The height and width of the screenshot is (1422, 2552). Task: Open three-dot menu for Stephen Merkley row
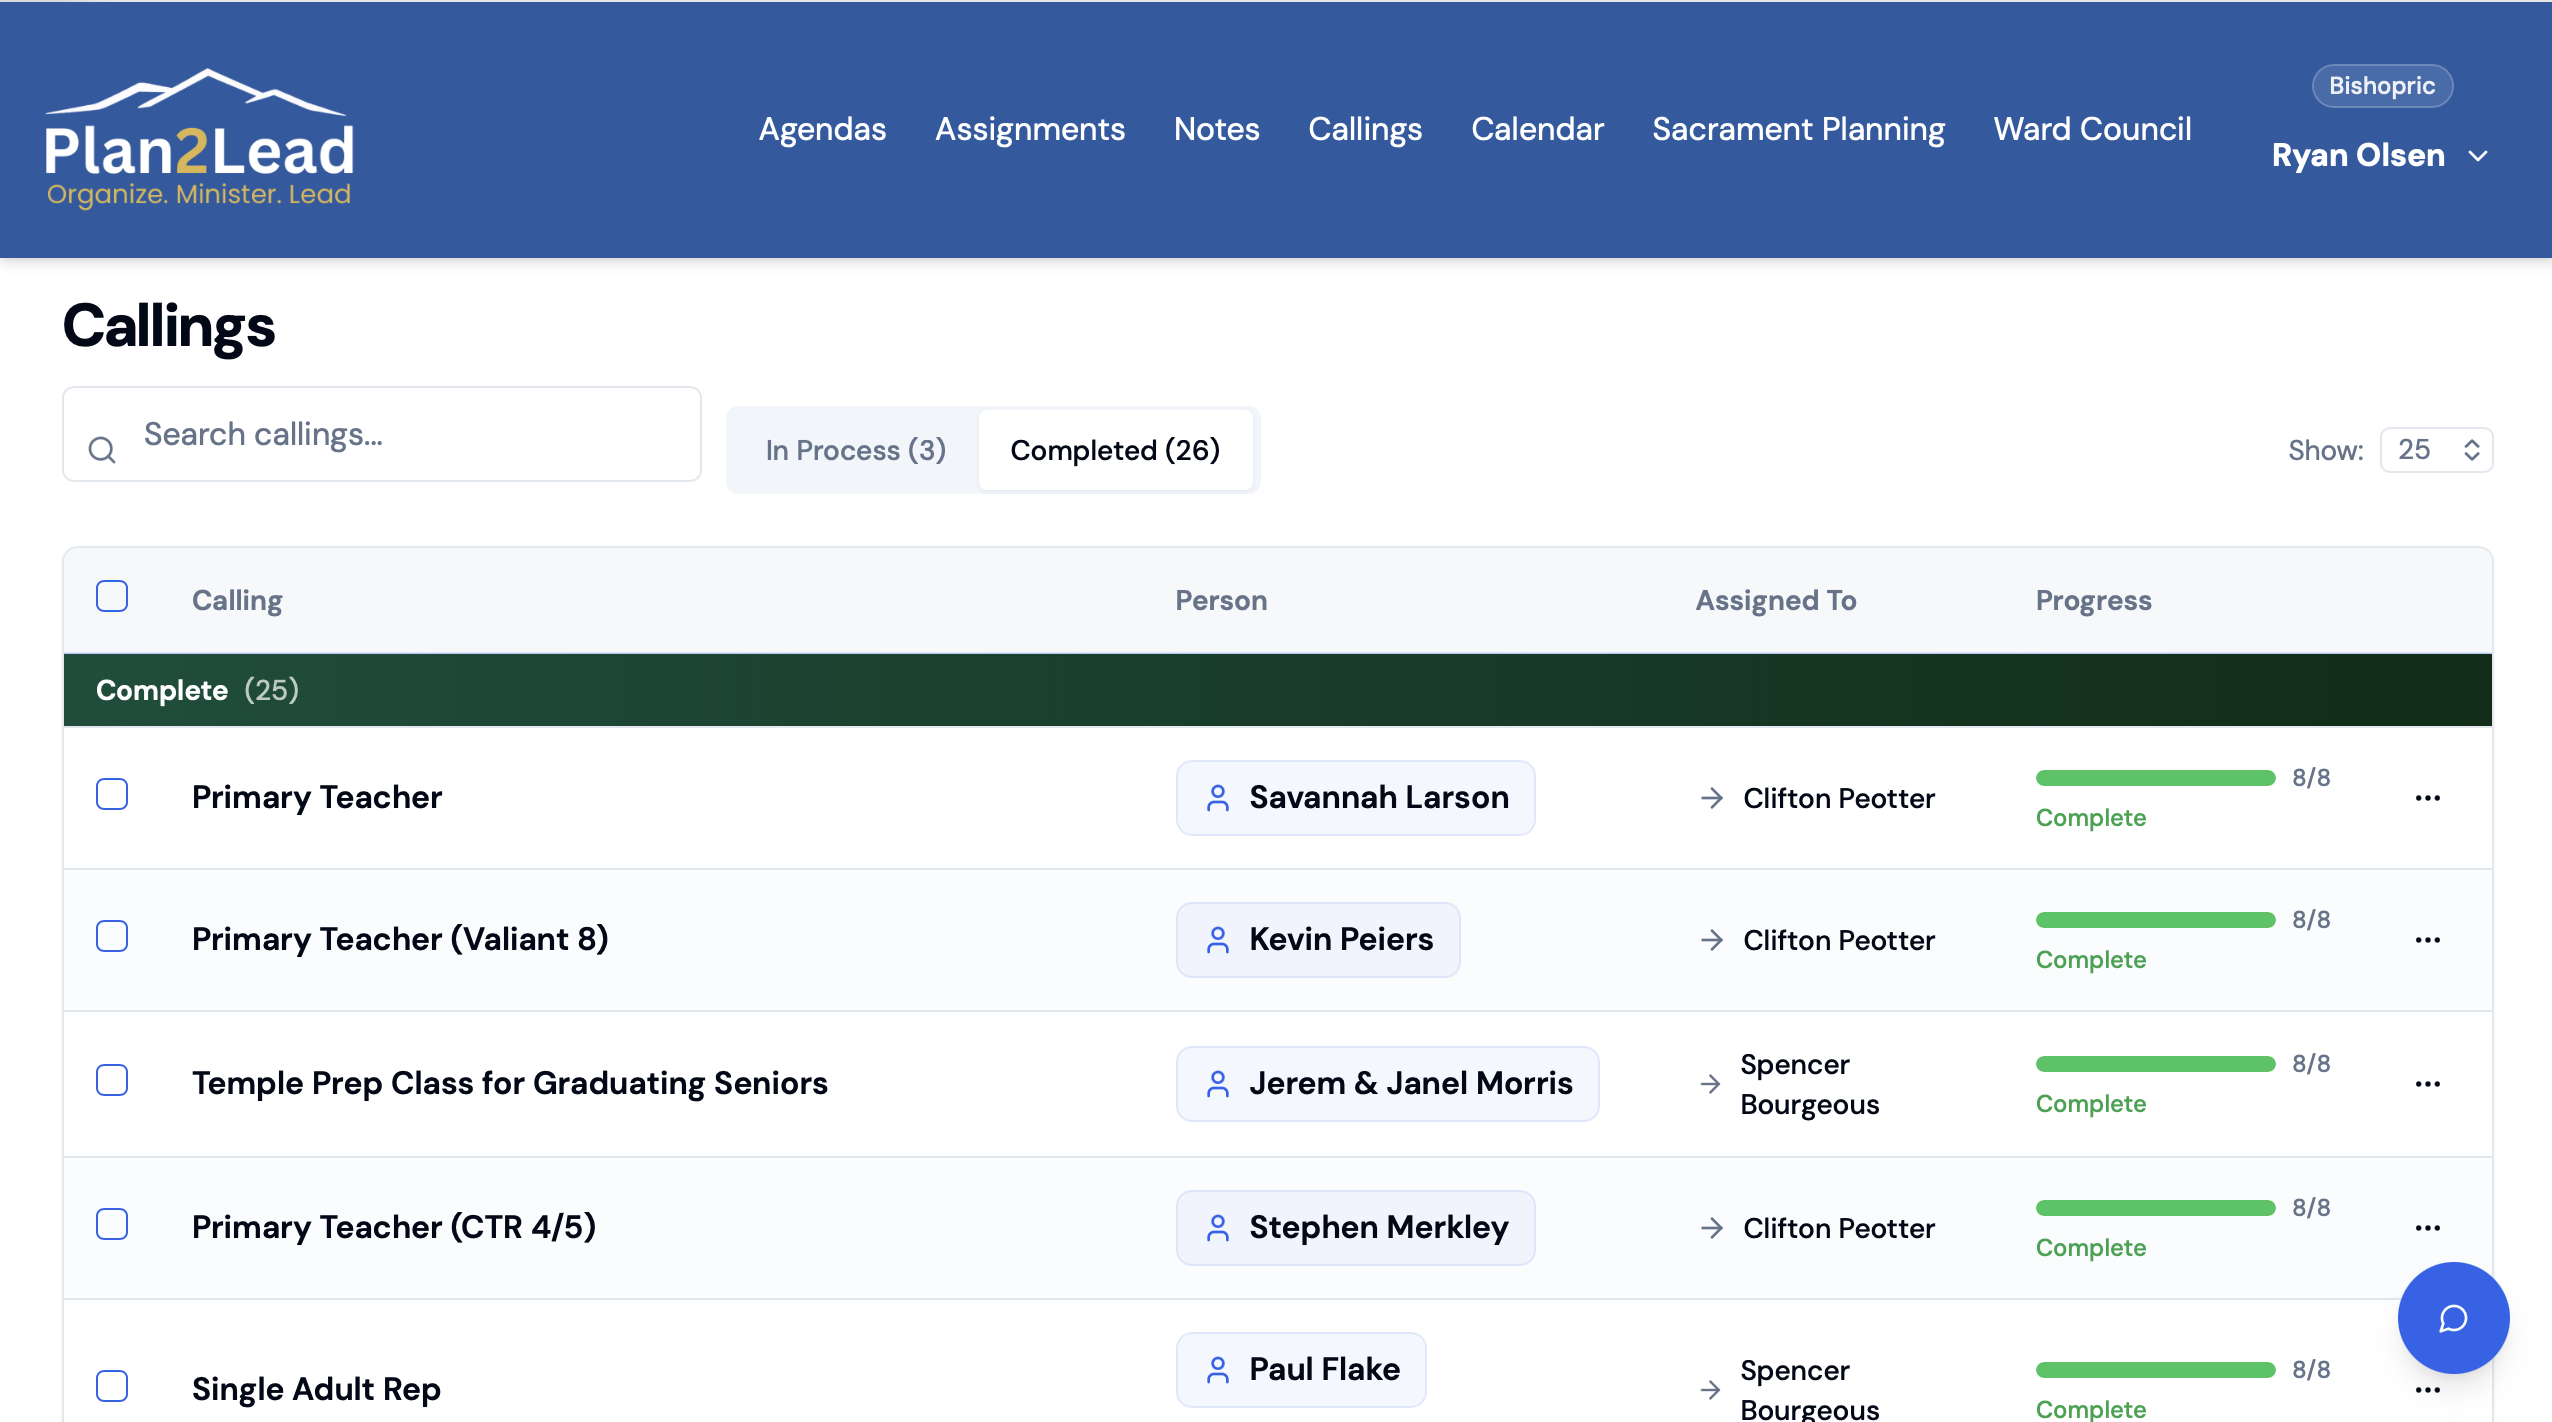pos(2427,1228)
